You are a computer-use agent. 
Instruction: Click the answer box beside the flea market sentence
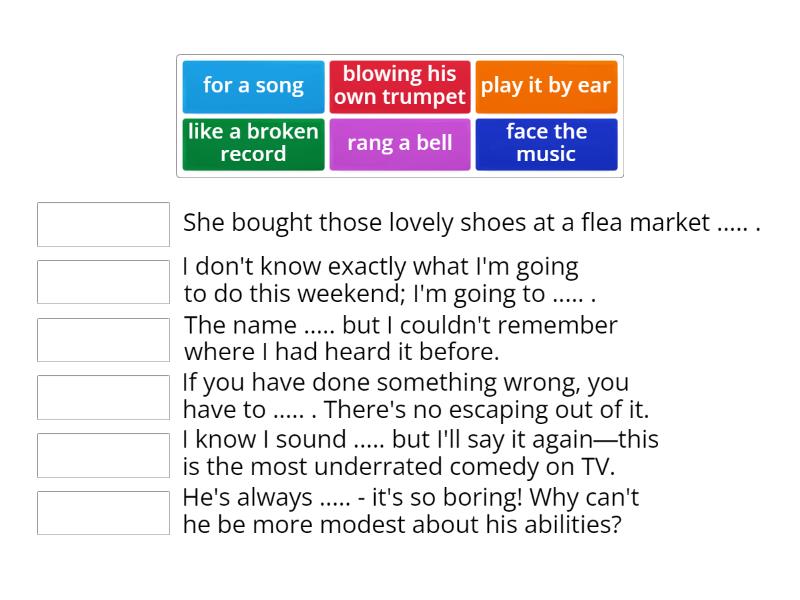(103, 224)
